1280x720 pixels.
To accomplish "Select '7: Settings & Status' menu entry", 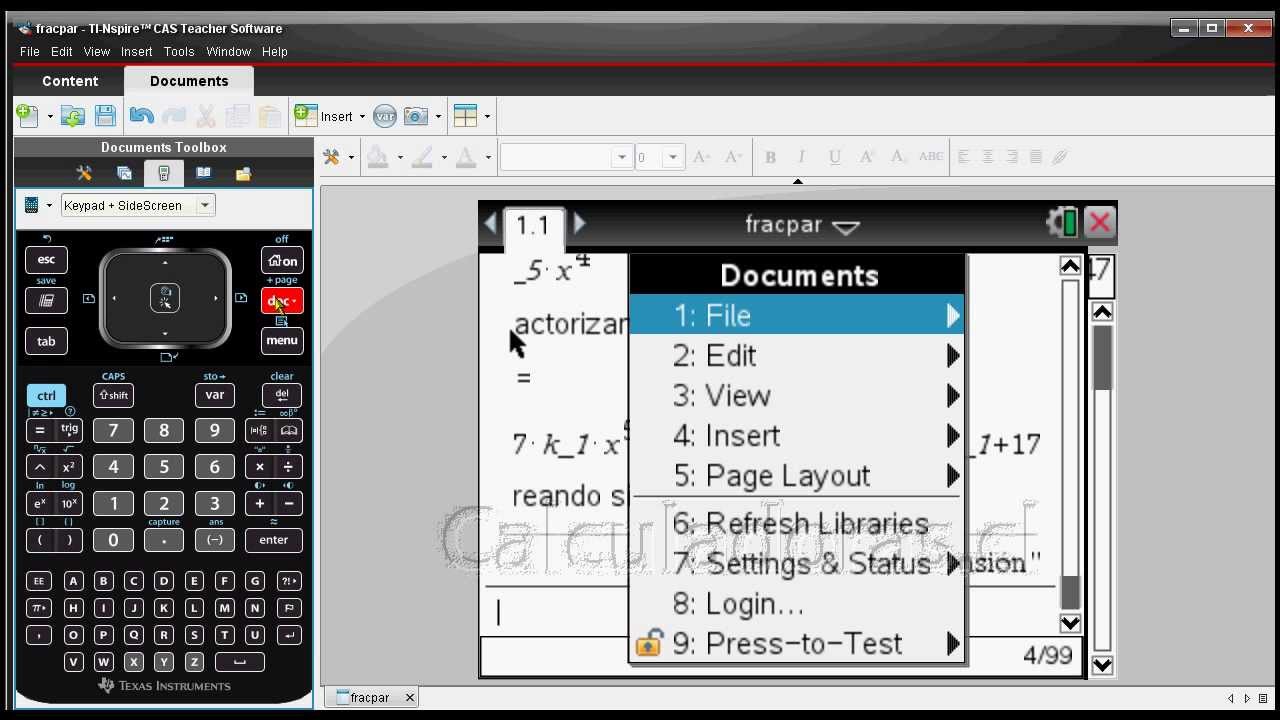I will pyautogui.click(x=797, y=564).
